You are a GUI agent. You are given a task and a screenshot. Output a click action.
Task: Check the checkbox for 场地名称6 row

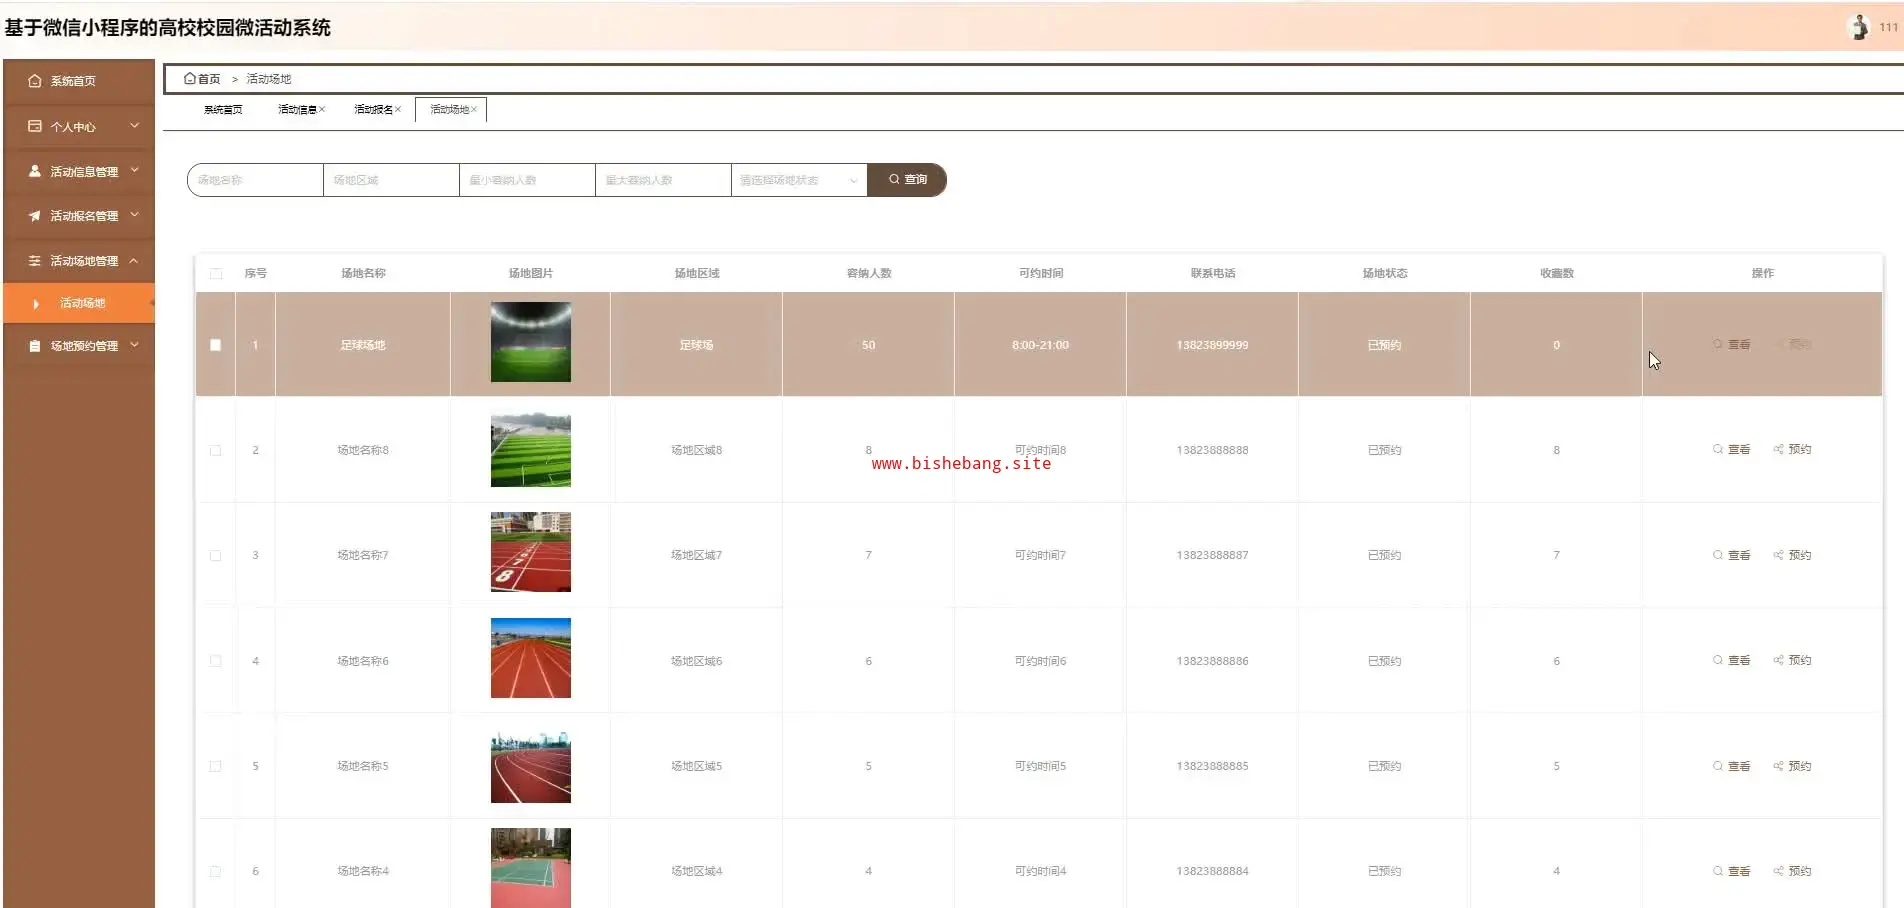click(x=216, y=661)
